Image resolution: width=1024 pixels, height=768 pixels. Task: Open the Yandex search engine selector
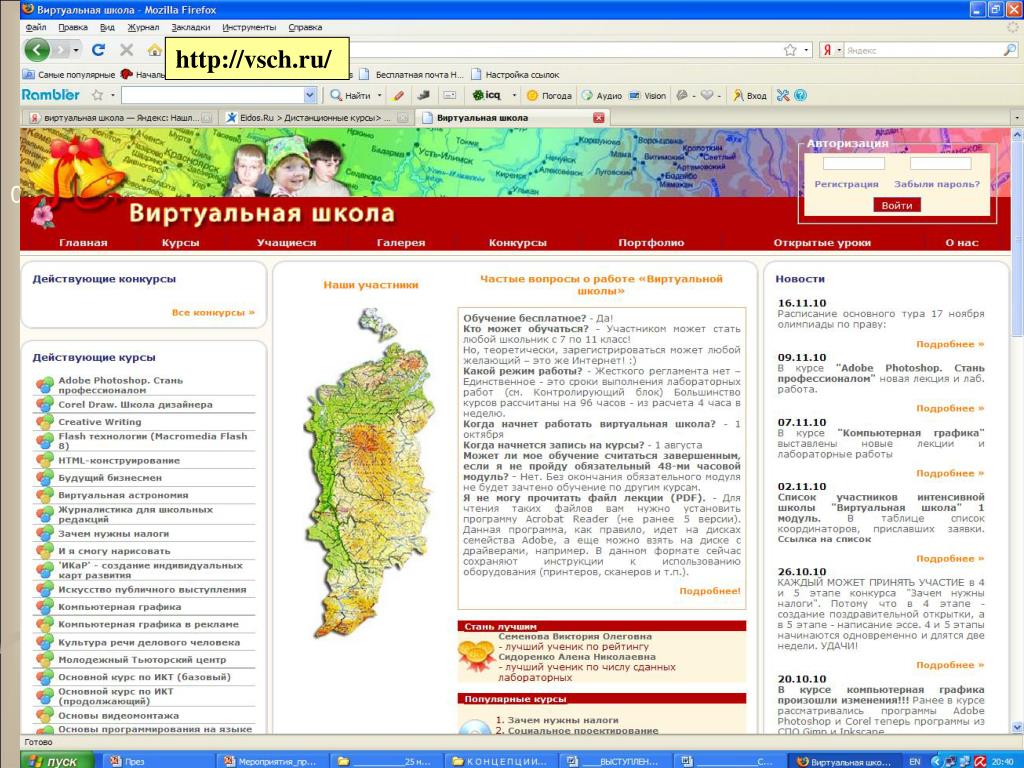pos(831,50)
